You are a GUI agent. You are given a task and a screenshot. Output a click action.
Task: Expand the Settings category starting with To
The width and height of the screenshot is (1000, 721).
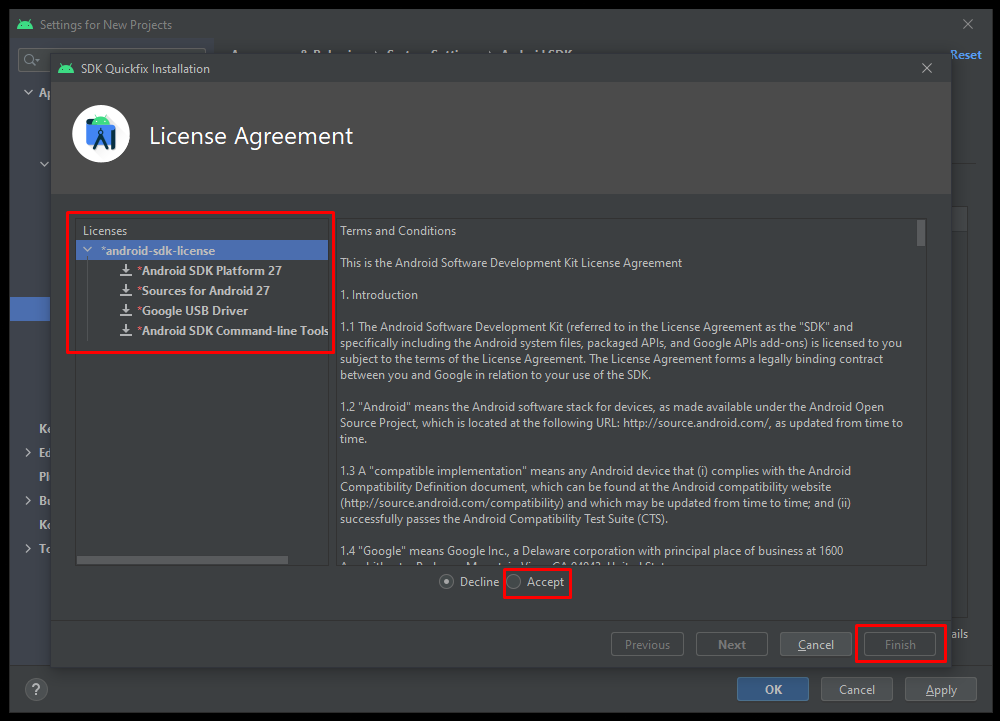point(28,548)
